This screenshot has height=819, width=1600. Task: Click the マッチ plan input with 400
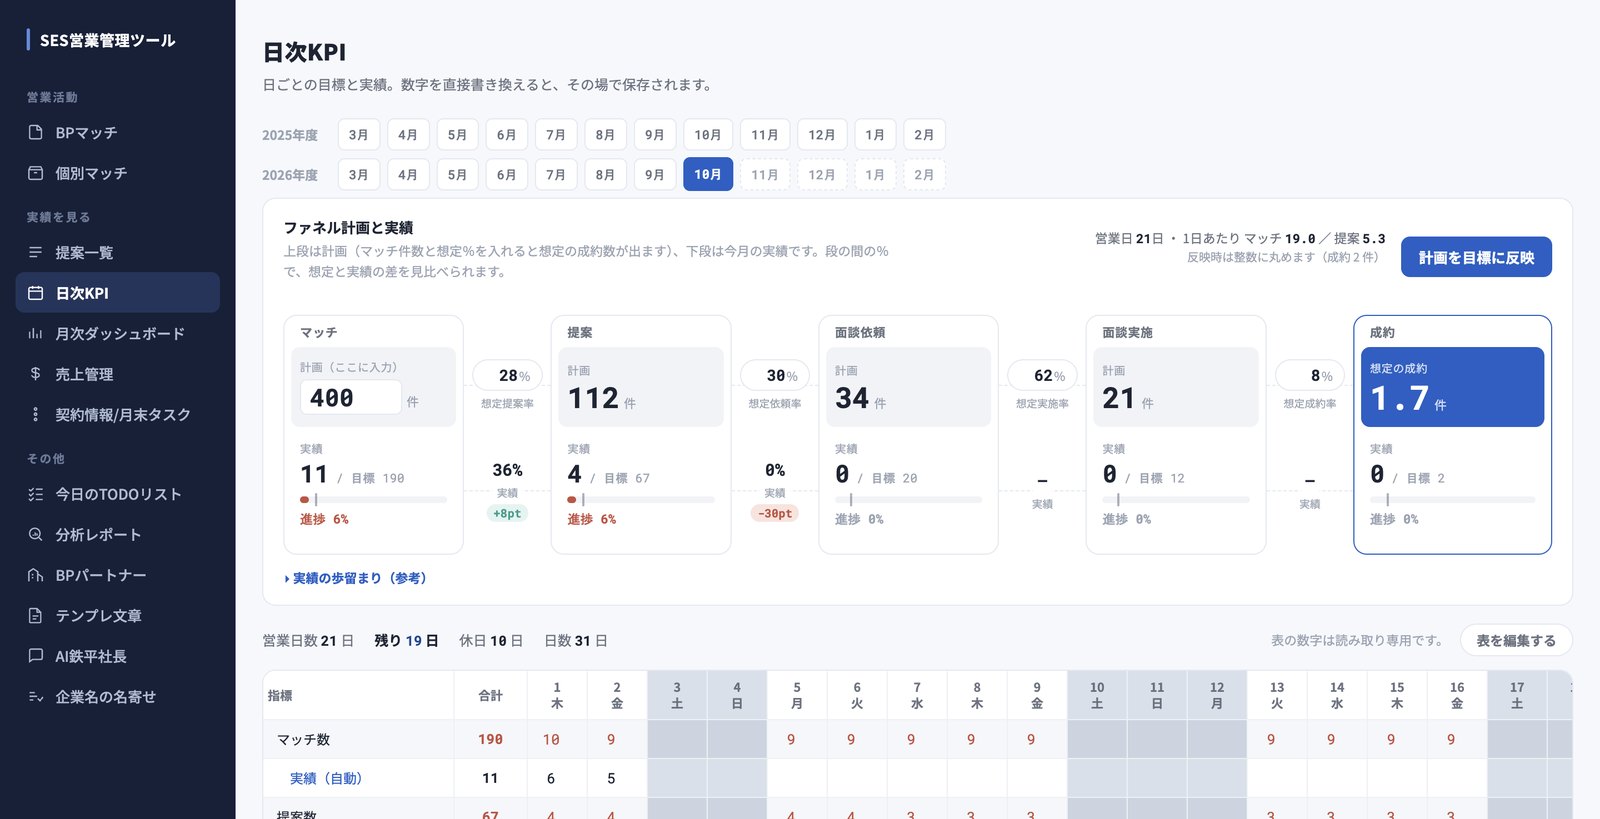click(351, 397)
